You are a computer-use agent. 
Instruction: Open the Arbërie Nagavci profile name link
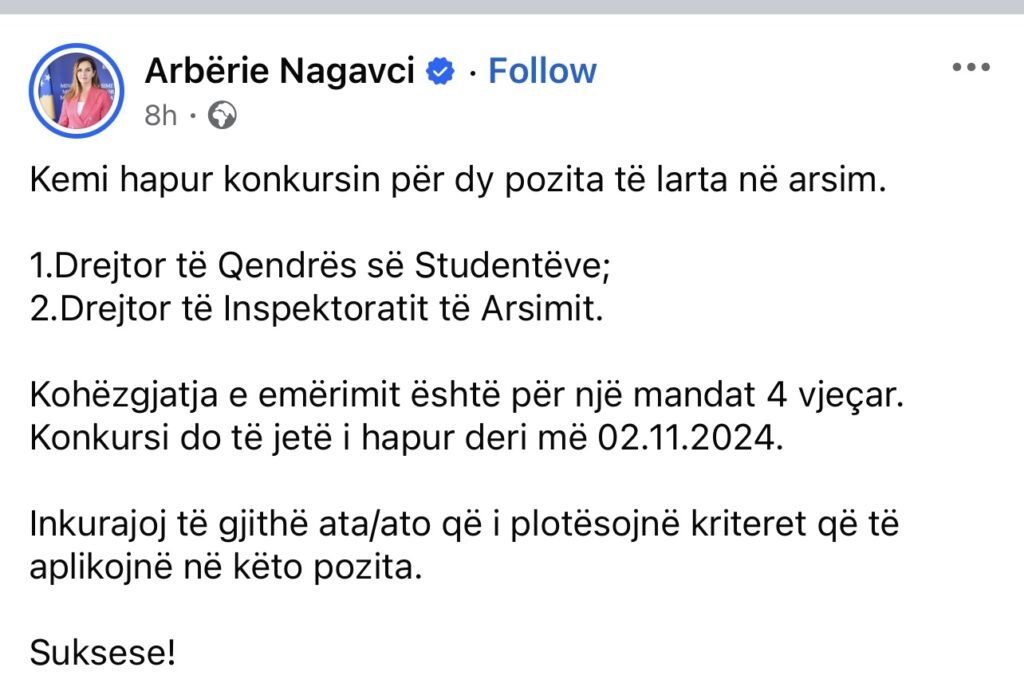coord(279,71)
